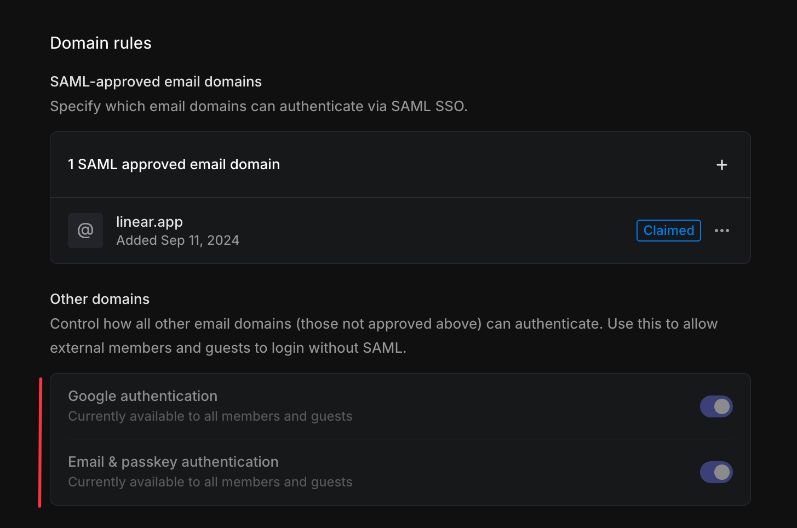The image size is (797, 528).
Task: Click the red vertical highlight bar
Action: click(x=40, y=440)
